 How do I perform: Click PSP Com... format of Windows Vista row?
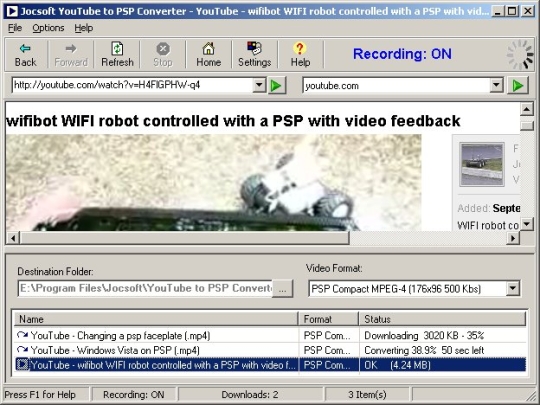point(326,350)
